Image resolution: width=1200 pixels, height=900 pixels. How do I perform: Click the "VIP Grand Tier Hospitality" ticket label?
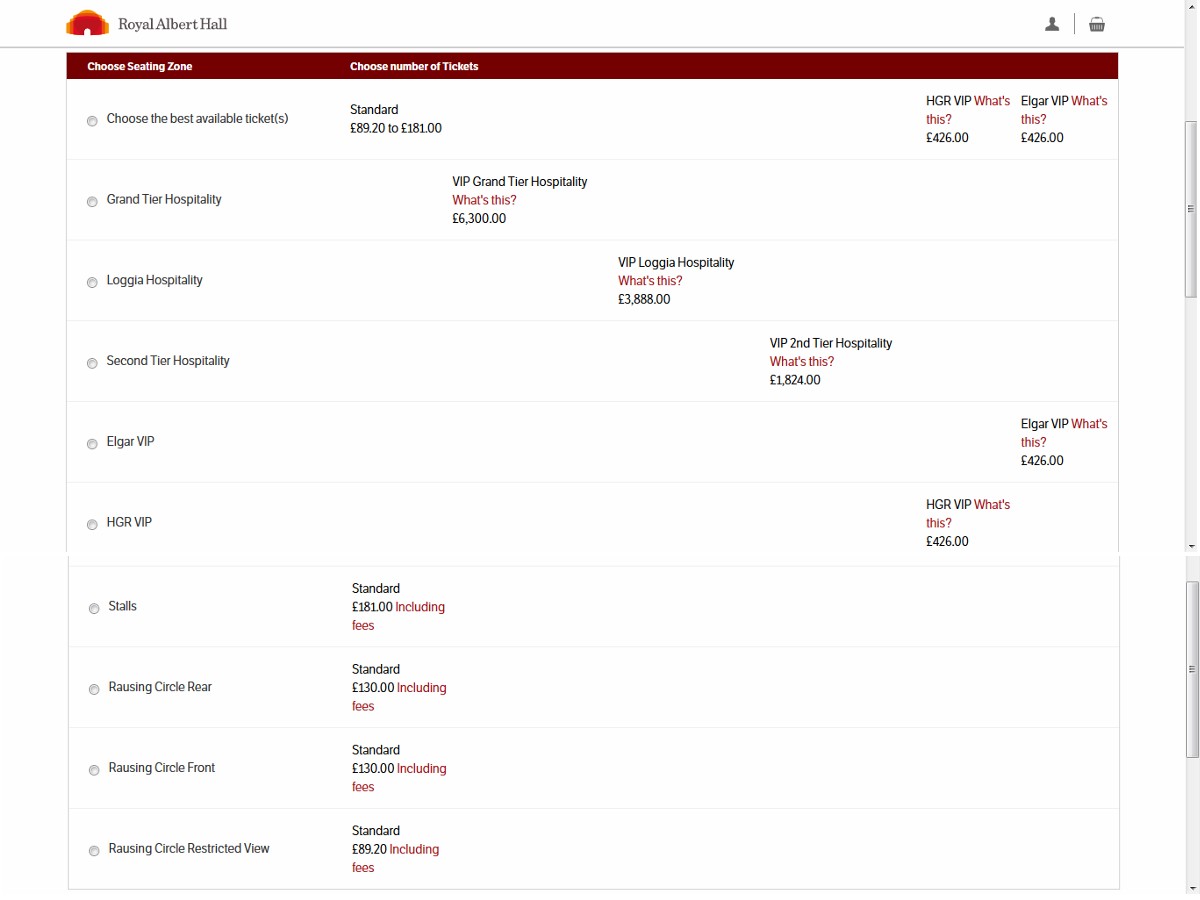coord(520,182)
